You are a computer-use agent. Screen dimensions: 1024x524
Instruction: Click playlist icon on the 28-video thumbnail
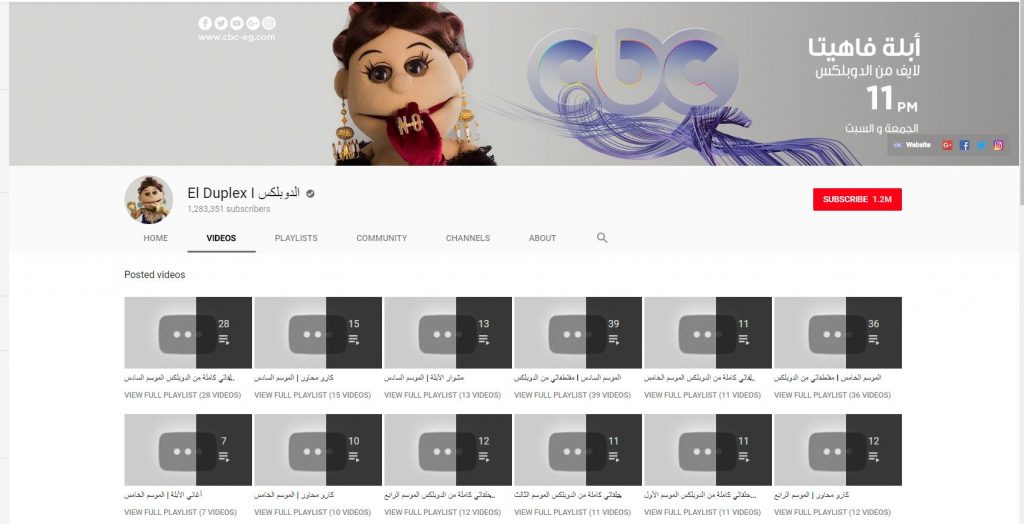pyautogui.click(x=223, y=339)
